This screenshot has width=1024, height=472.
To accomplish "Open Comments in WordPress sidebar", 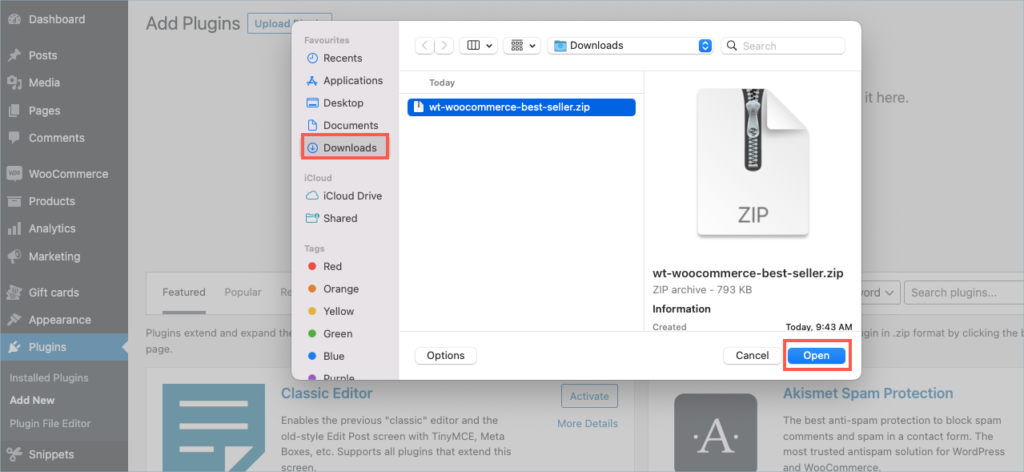I will coord(56,138).
